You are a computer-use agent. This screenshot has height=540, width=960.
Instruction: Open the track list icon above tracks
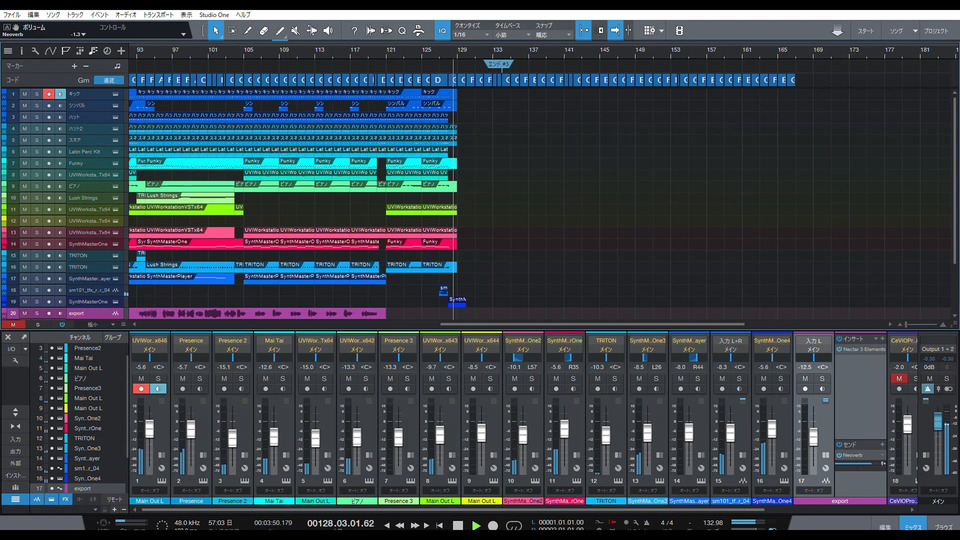8,51
